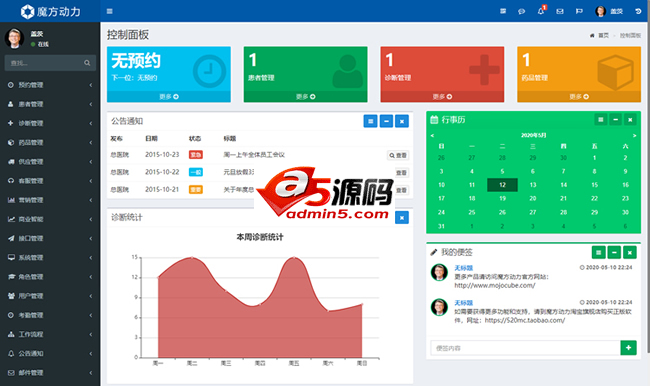Collapse the 我的便签 notes panel

pyautogui.click(x=614, y=252)
